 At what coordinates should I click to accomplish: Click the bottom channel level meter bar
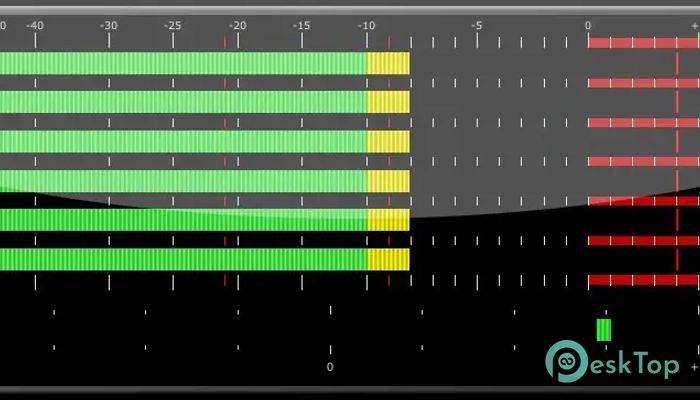[204, 259]
